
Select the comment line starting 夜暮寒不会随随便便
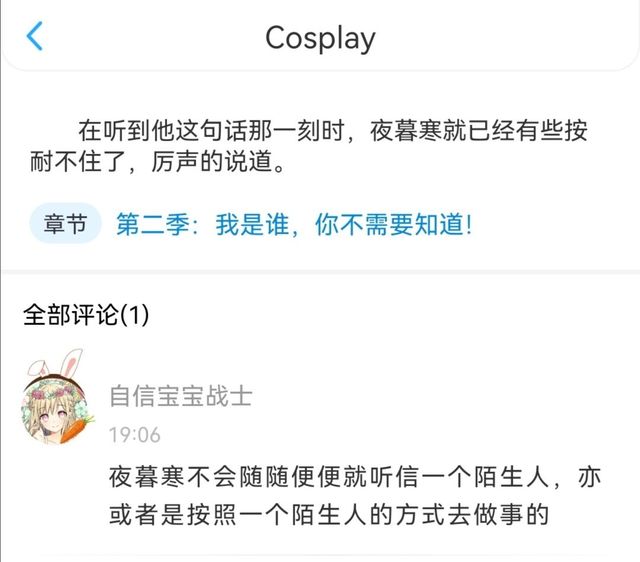pyautogui.click(x=355, y=476)
